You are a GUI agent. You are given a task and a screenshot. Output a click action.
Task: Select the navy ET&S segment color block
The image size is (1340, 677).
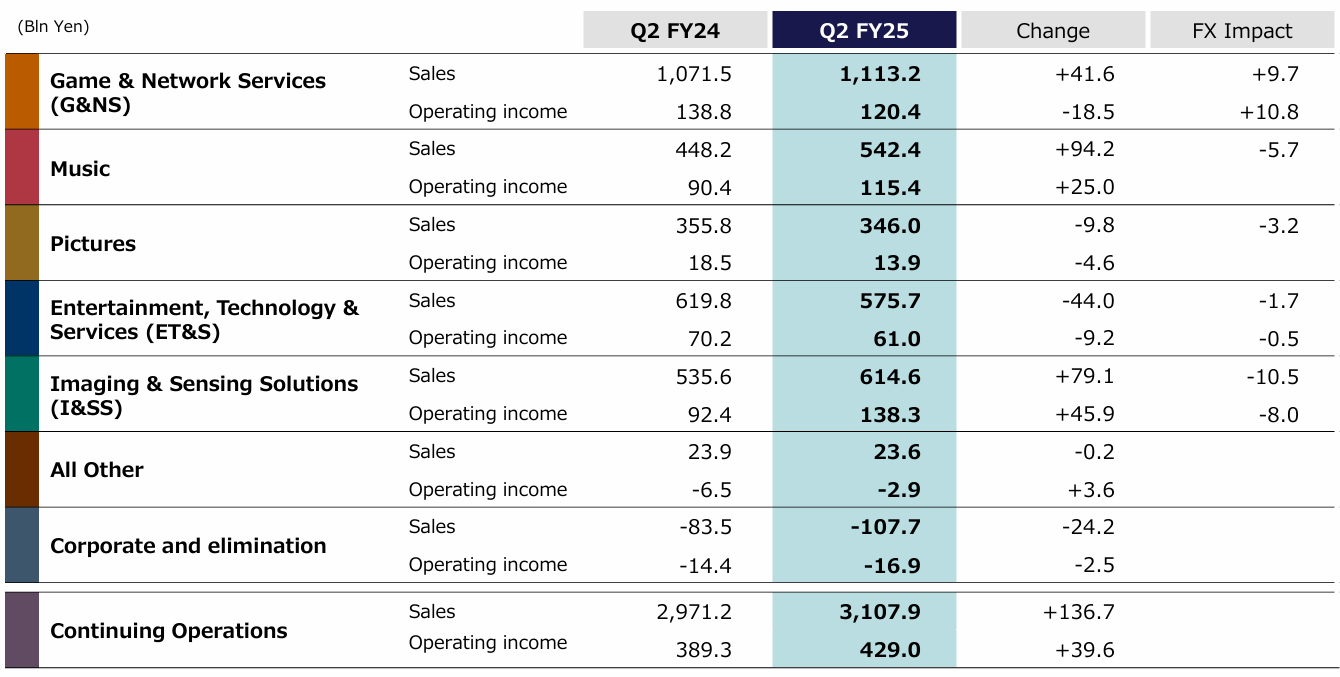coord(22,319)
